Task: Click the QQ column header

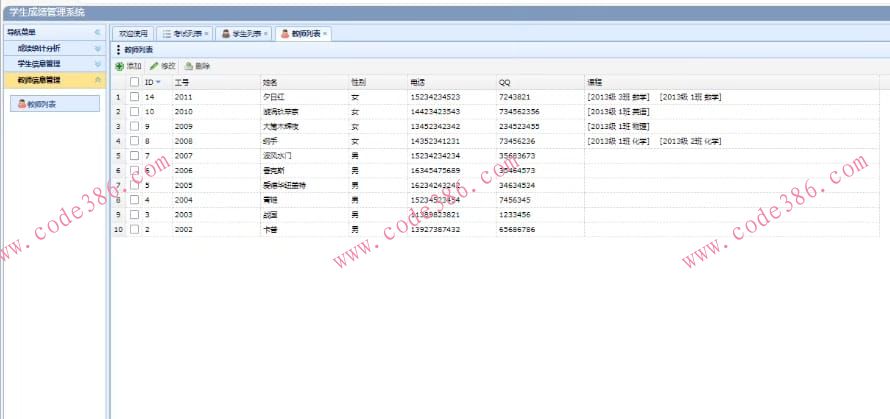Action: click(540, 82)
